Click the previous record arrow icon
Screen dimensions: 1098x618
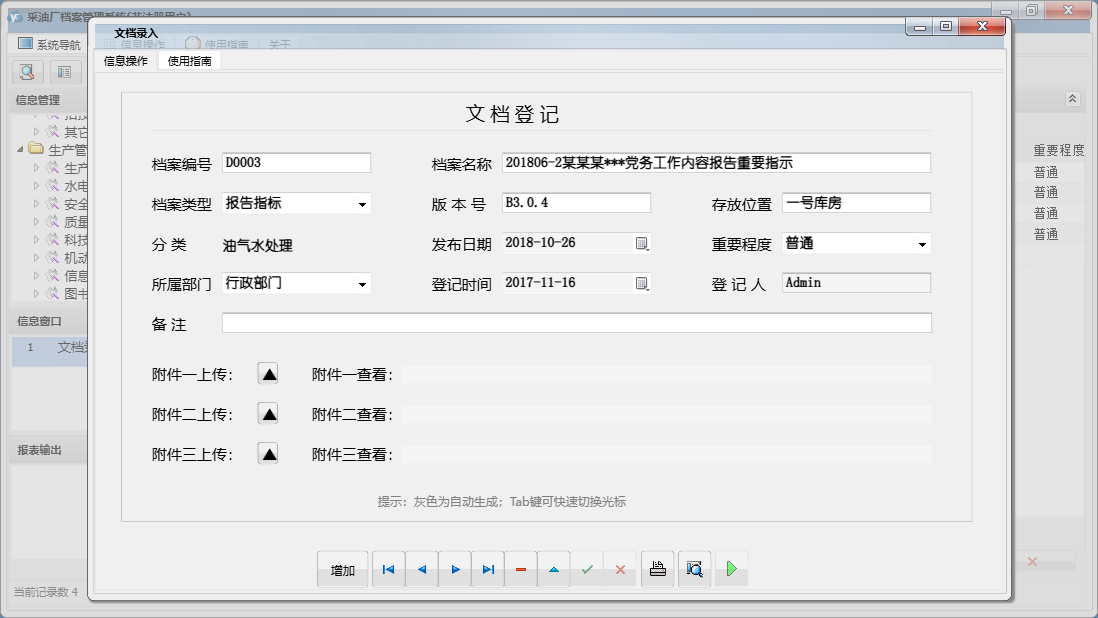(421, 568)
